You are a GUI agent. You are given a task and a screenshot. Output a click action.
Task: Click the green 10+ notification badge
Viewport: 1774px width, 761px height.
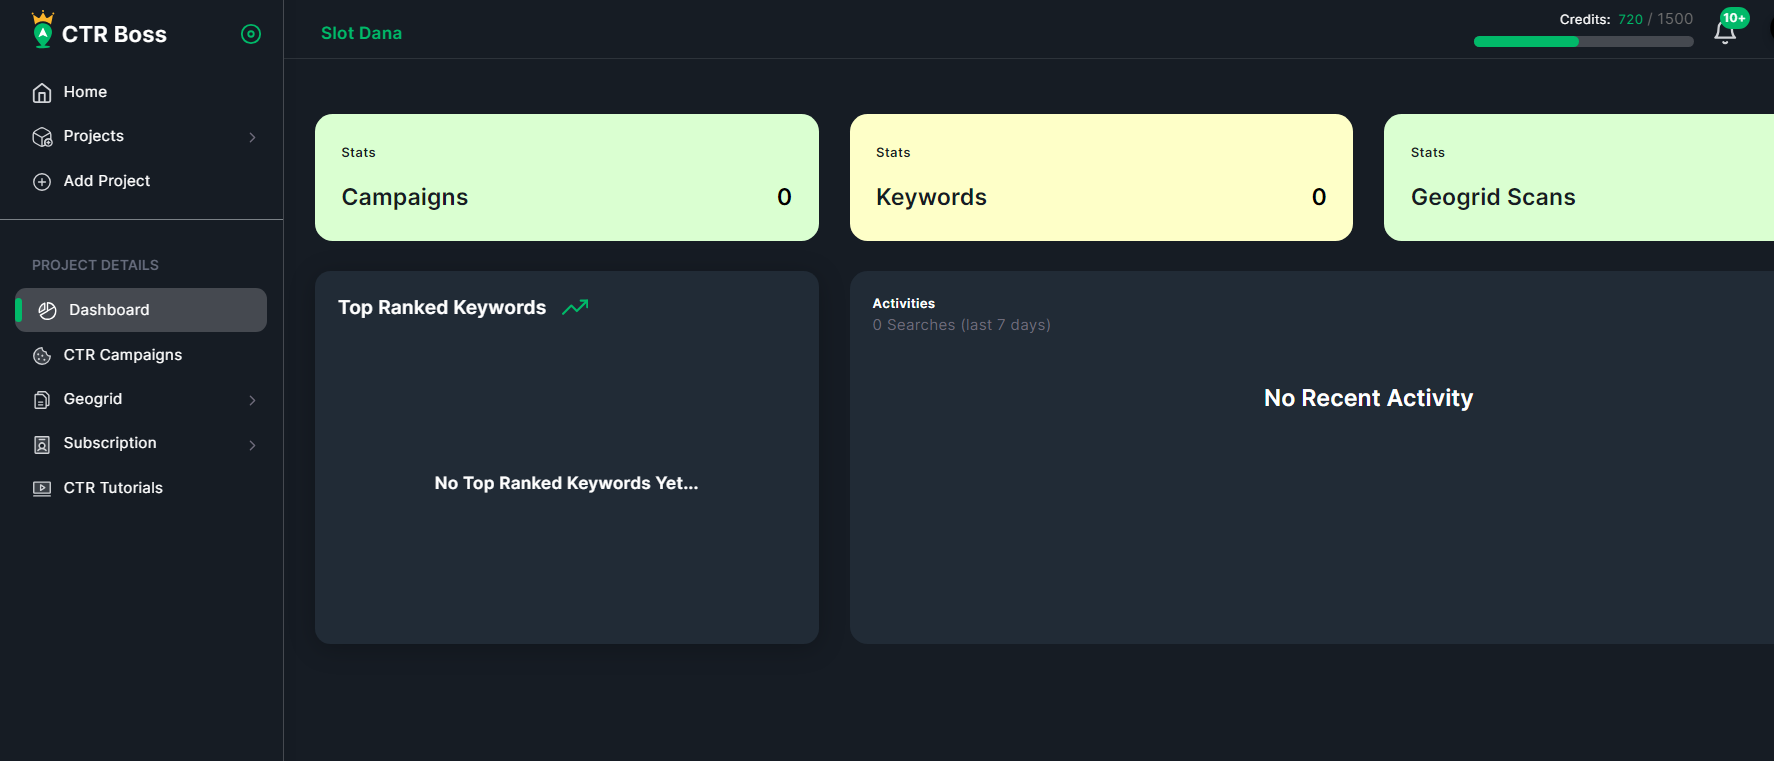coord(1735,18)
